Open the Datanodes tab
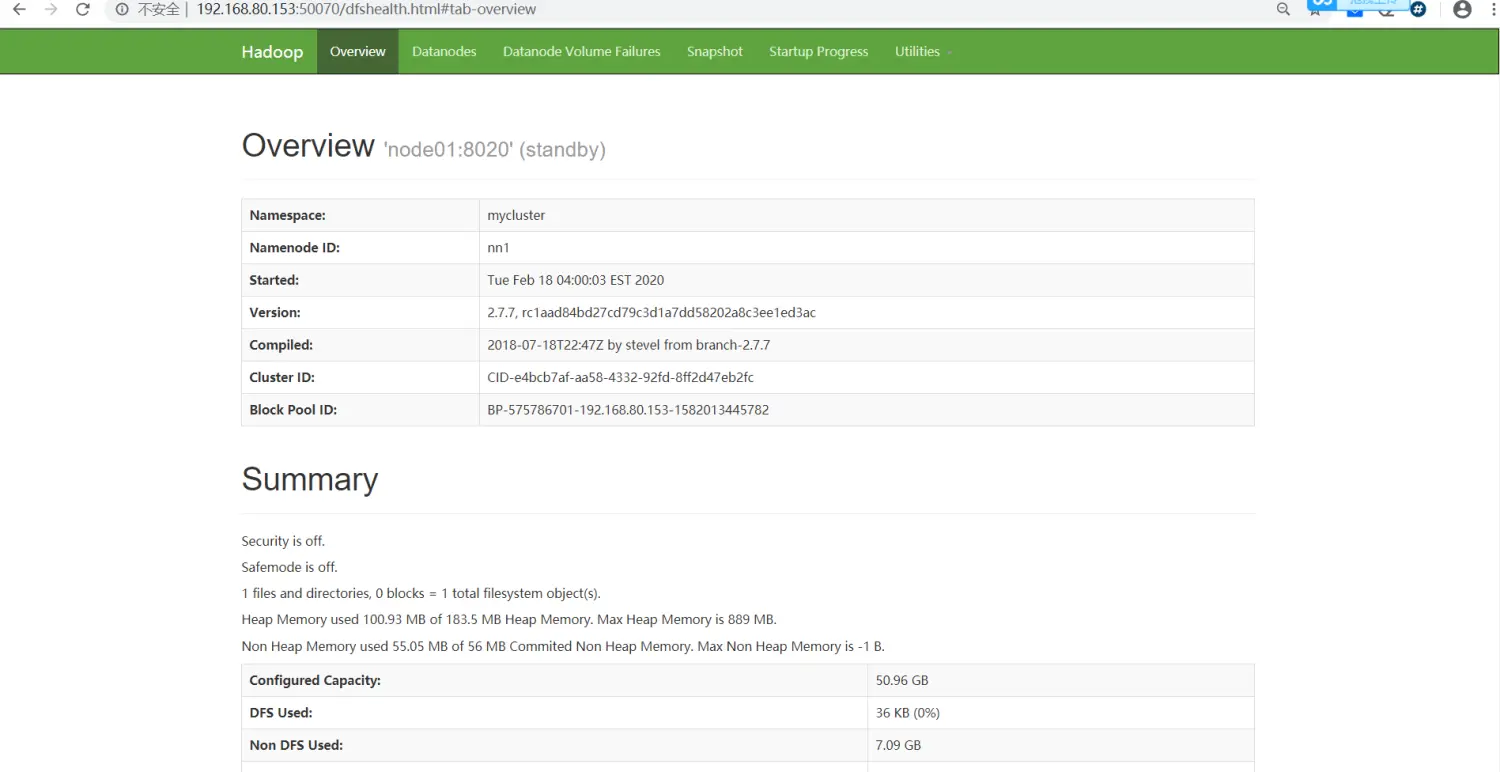The image size is (1500, 772). pyautogui.click(x=444, y=51)
